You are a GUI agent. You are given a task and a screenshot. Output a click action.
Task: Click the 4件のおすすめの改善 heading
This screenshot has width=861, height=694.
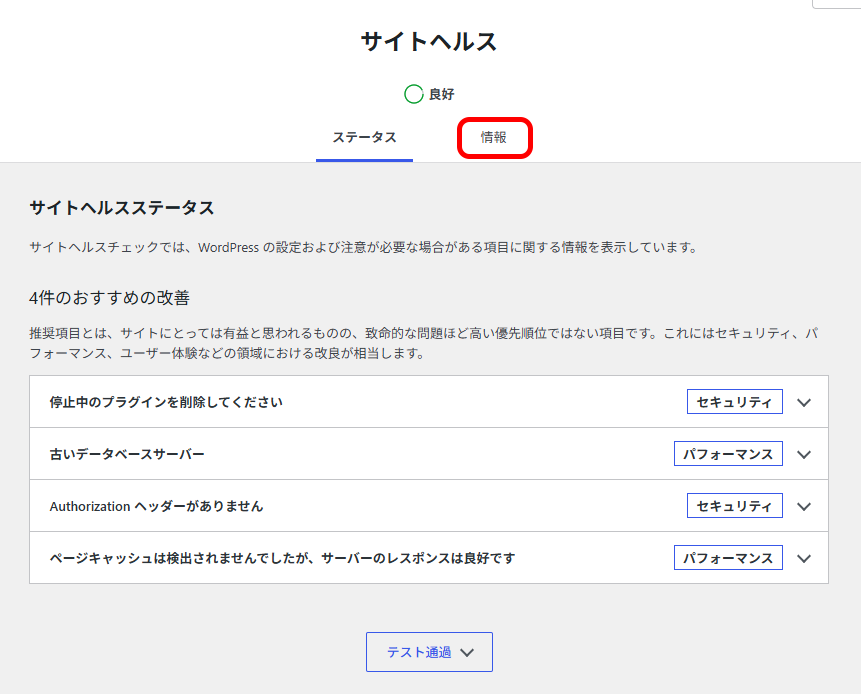[109, 298]
